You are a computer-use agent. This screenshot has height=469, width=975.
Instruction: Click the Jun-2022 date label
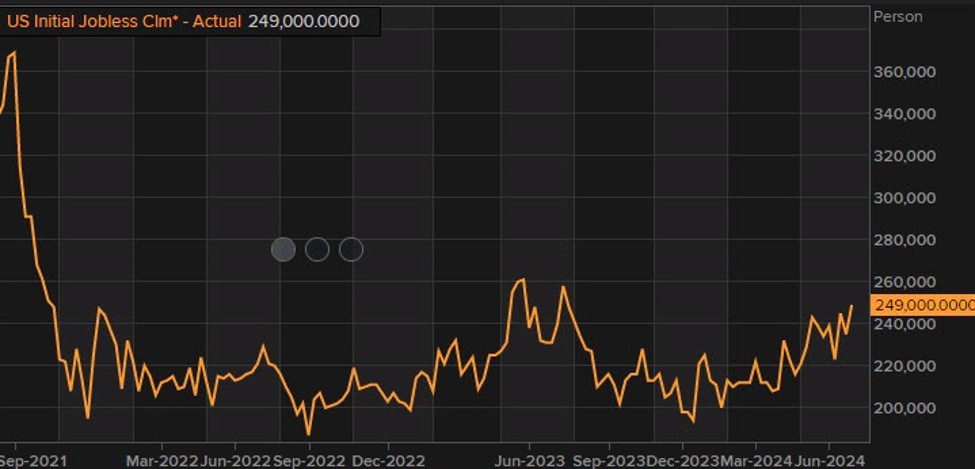point(236,462)
